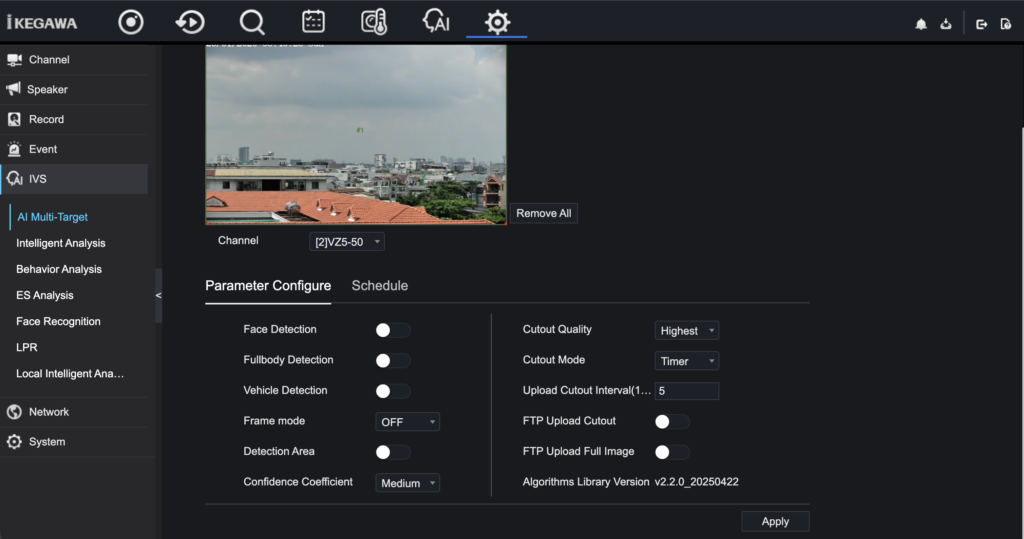
Task: Open the live view icon in top bar
Action: pyautogui.click(x=131, y=22)
